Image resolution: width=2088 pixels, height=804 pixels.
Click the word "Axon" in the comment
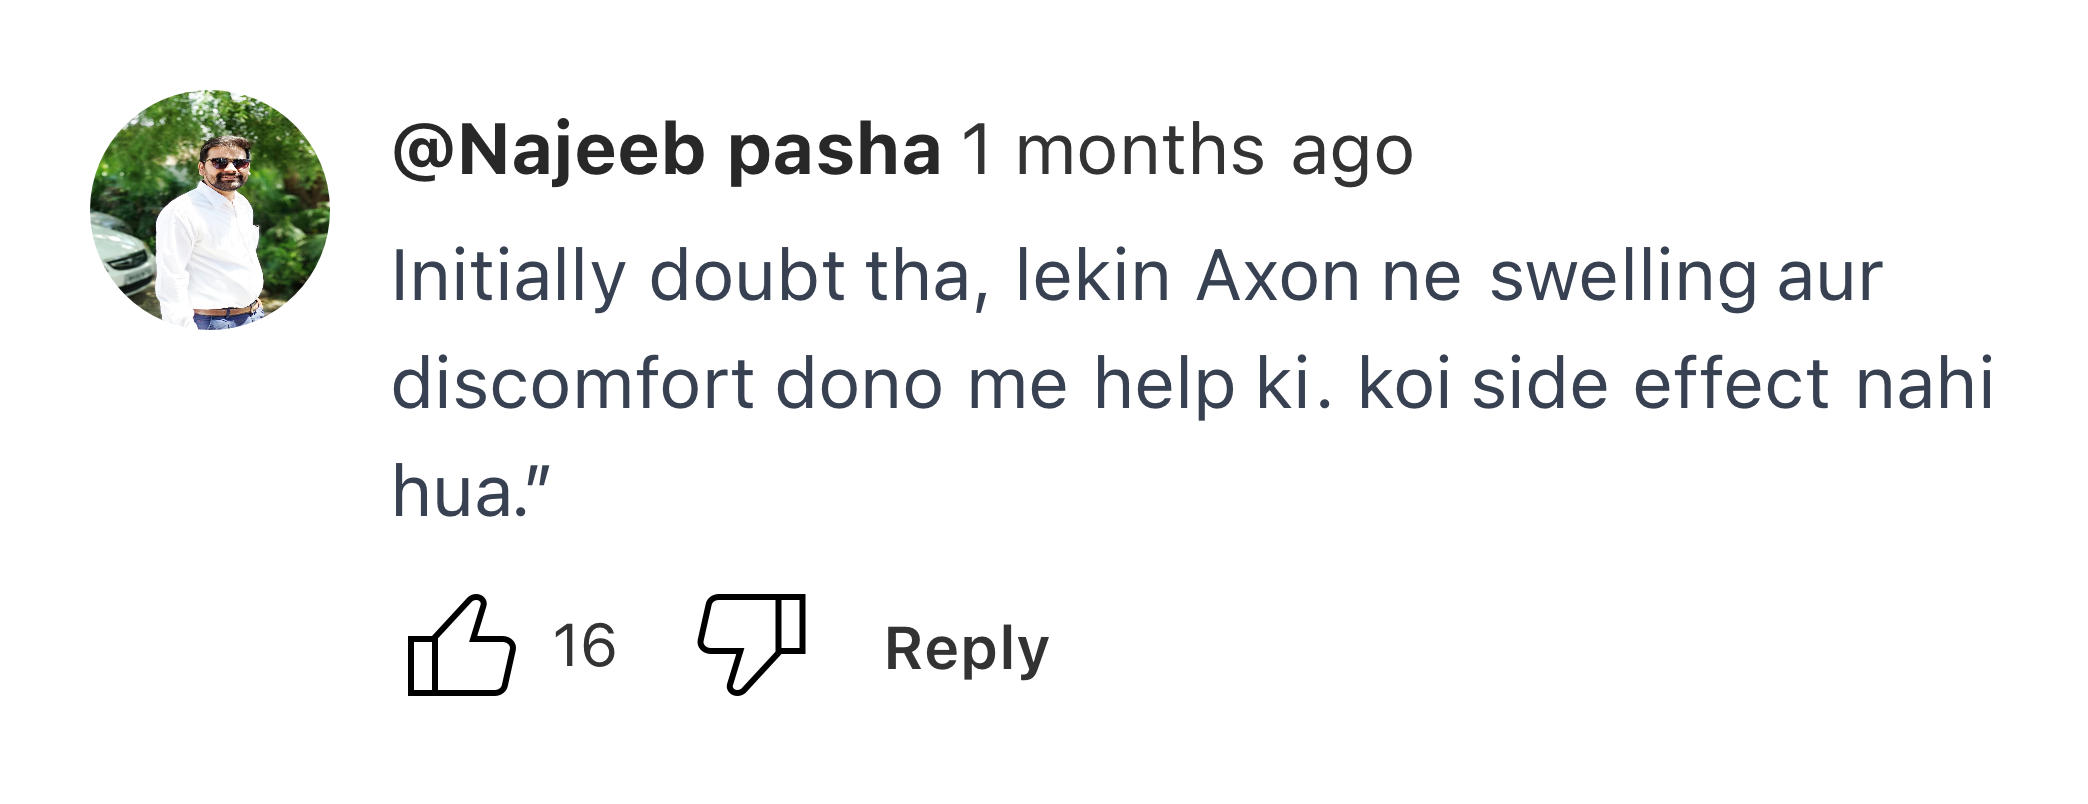point(1277,277)
